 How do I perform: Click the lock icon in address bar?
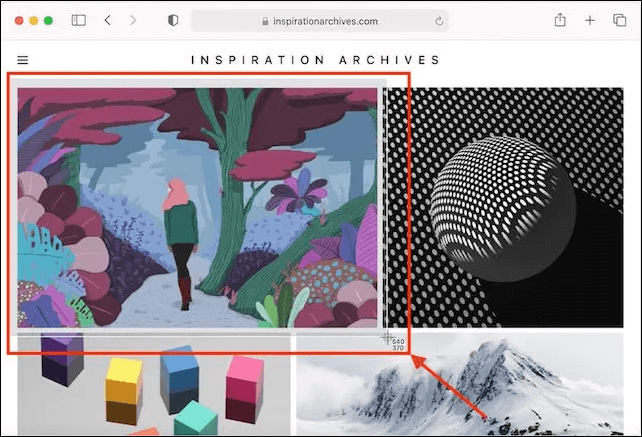tap(265, 21)
